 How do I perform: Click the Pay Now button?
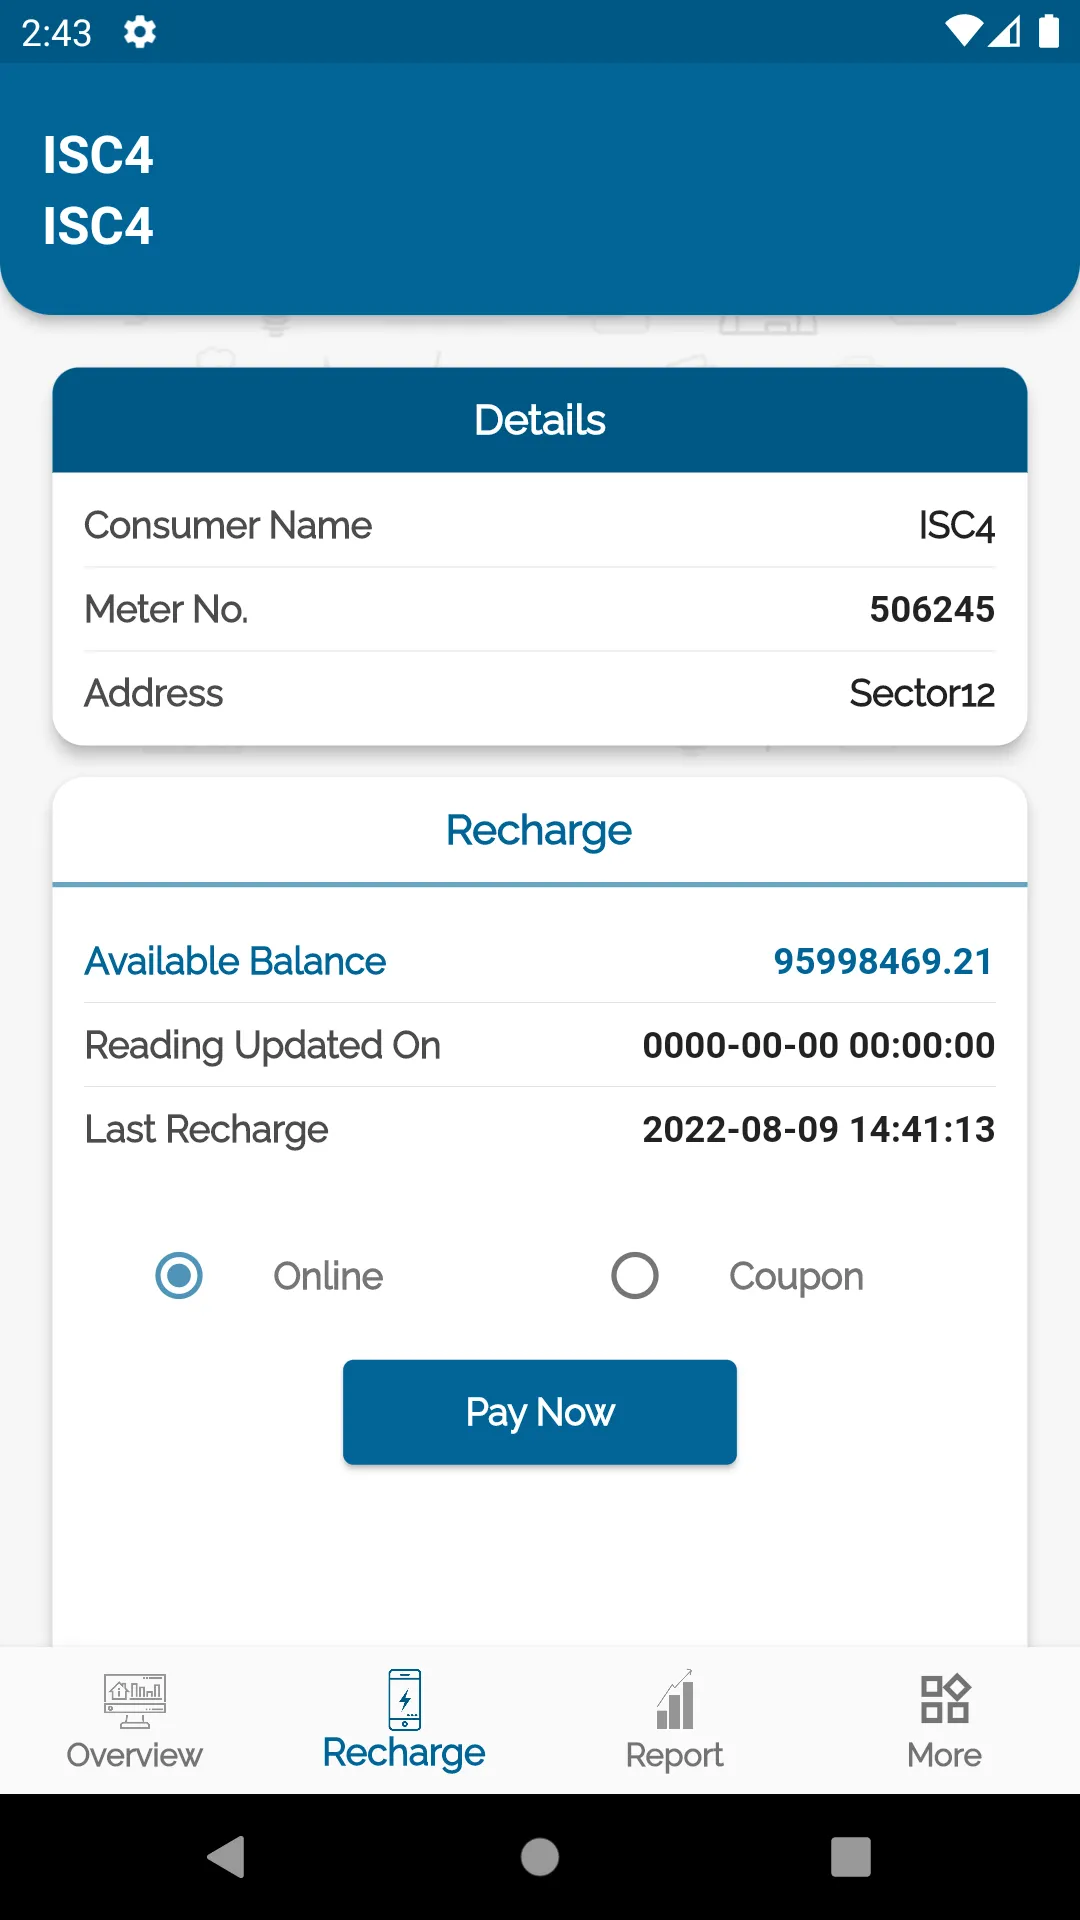(x=540, y=1412)
